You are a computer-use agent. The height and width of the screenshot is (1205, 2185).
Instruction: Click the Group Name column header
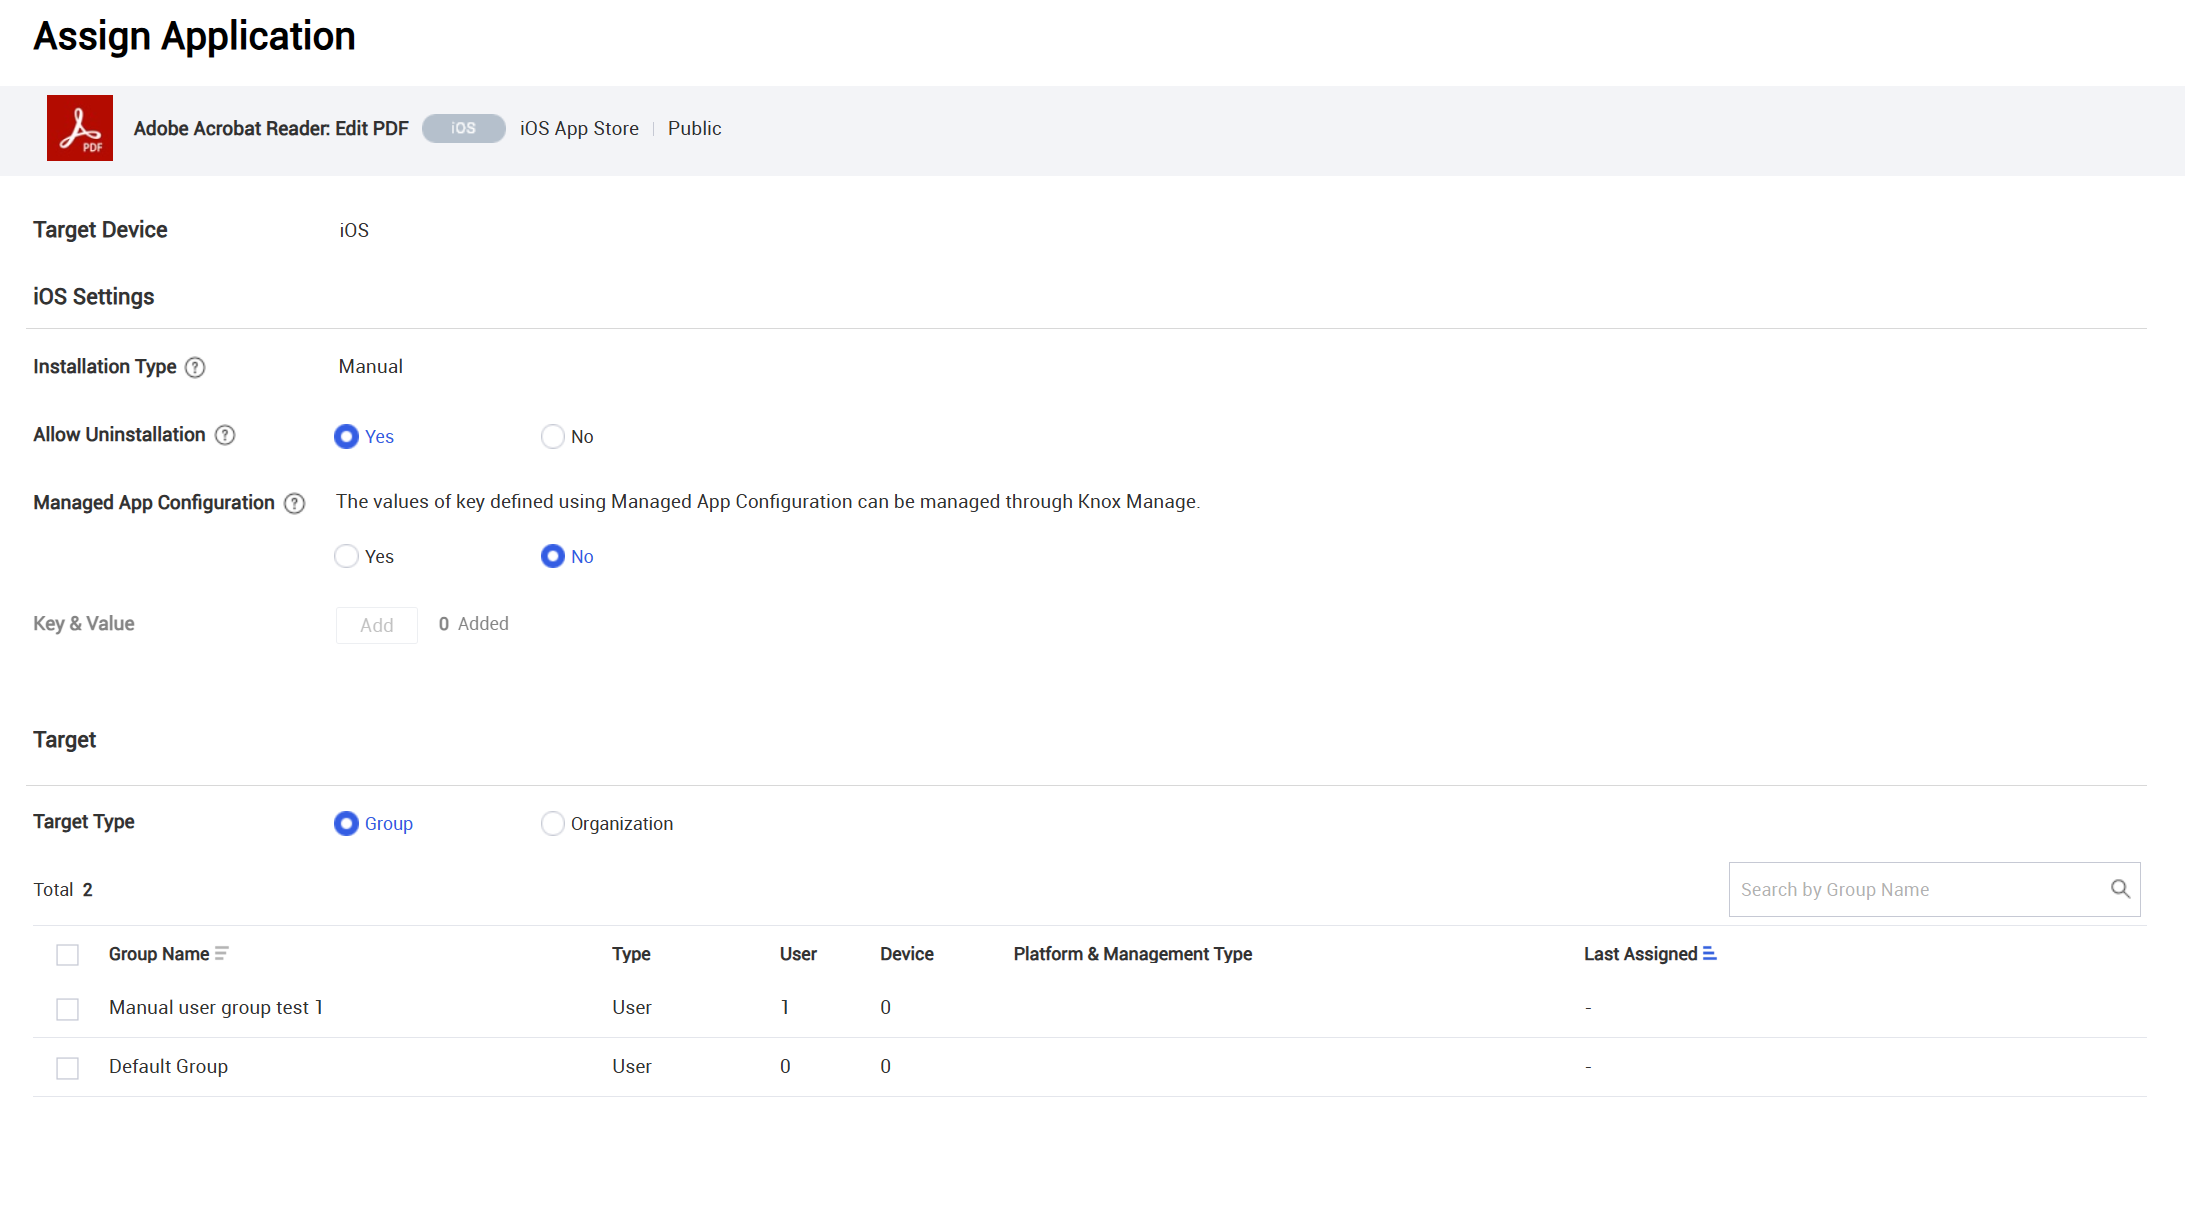159,954
